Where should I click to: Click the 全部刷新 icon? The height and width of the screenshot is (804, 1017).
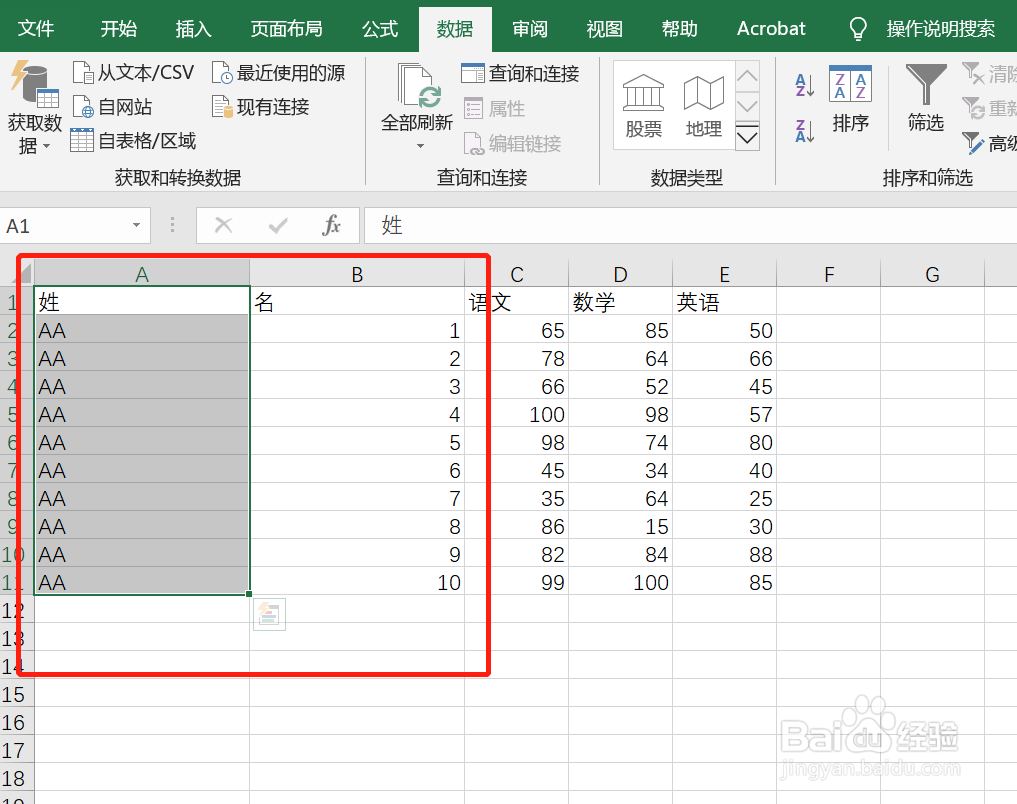(418, 85)
